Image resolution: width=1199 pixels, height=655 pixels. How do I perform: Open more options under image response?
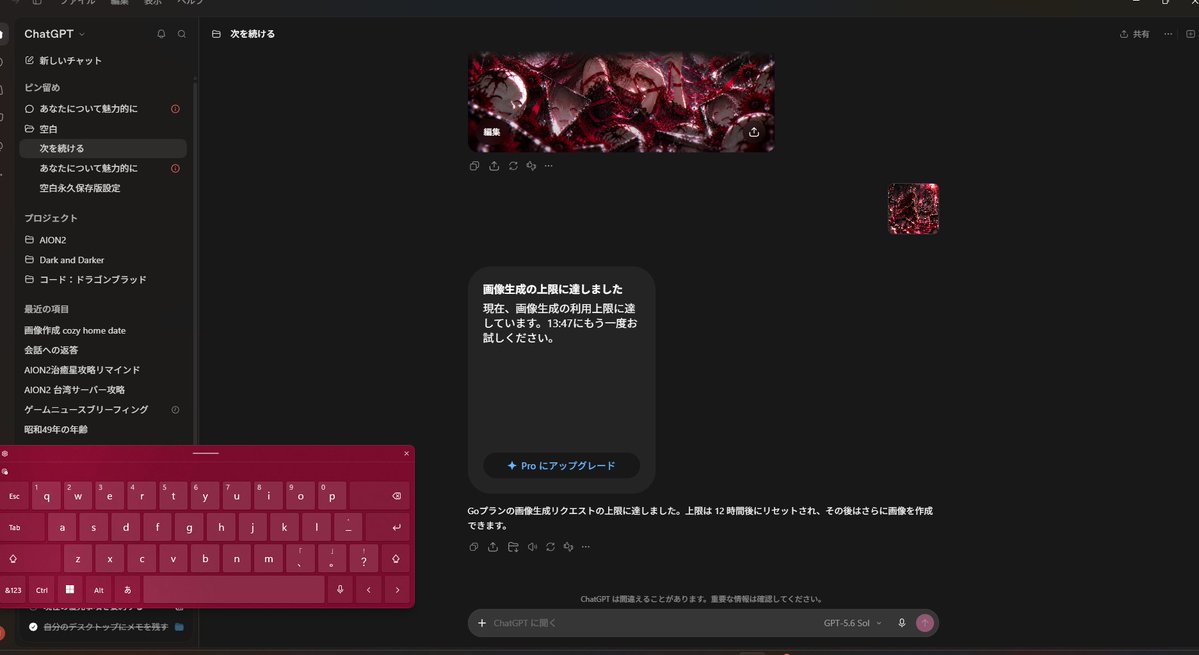click(x=549, y=166)
